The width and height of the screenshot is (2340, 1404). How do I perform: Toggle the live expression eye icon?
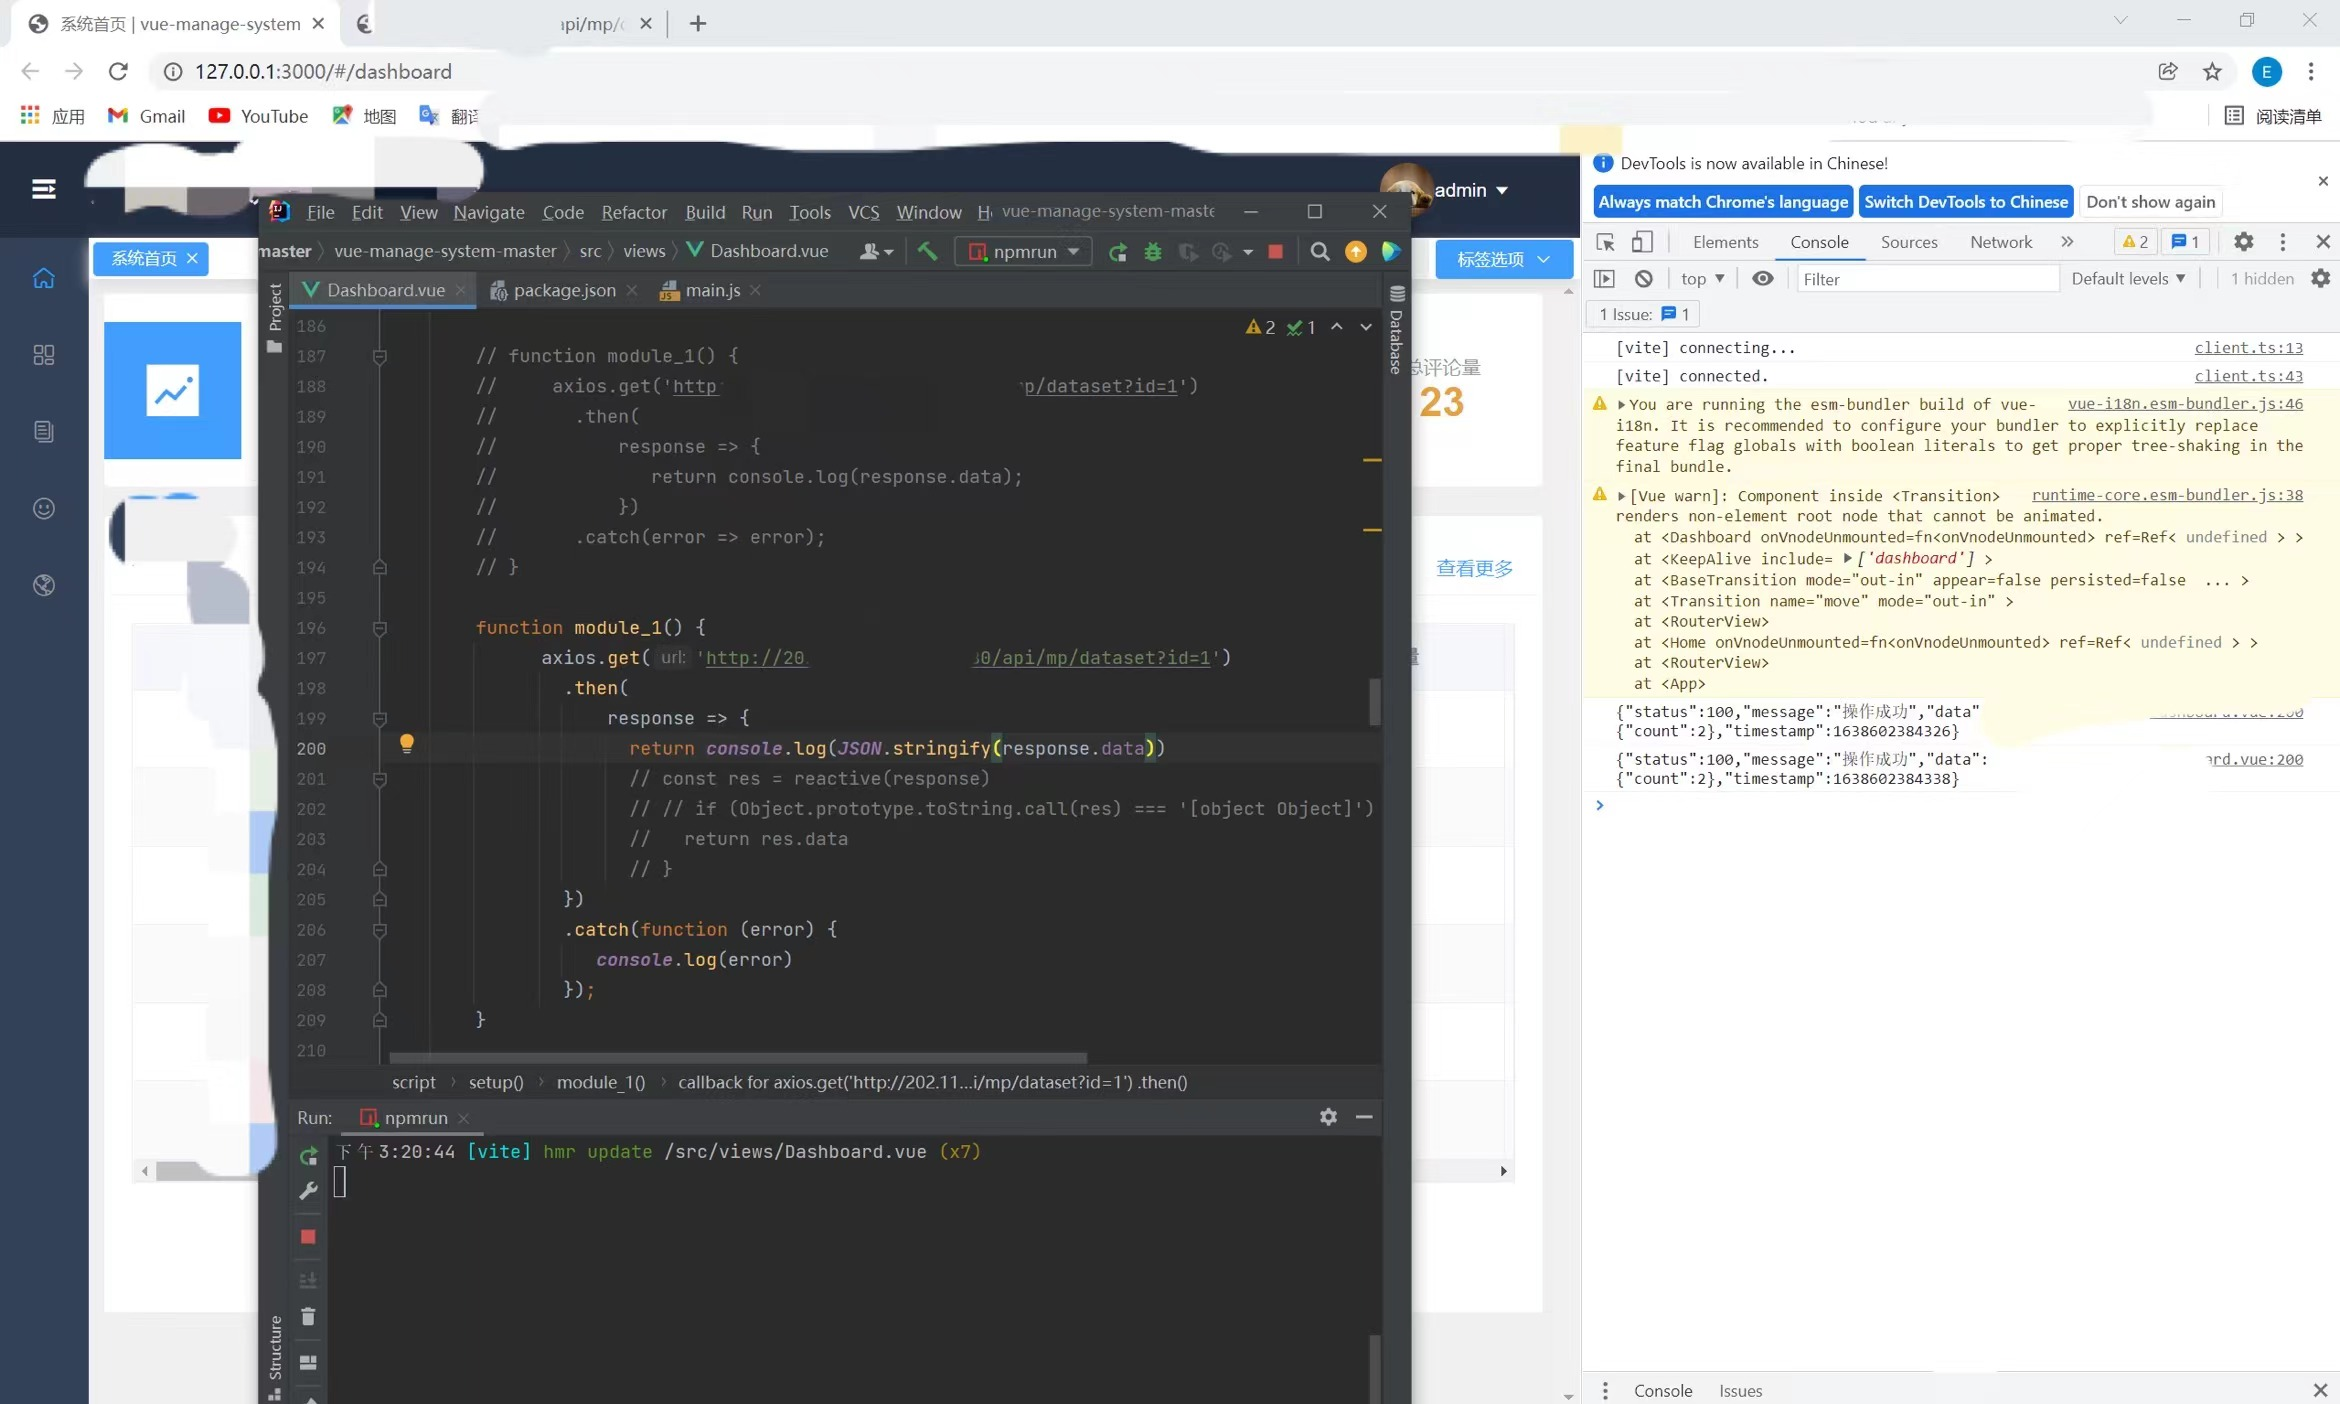coord(1762,278)
